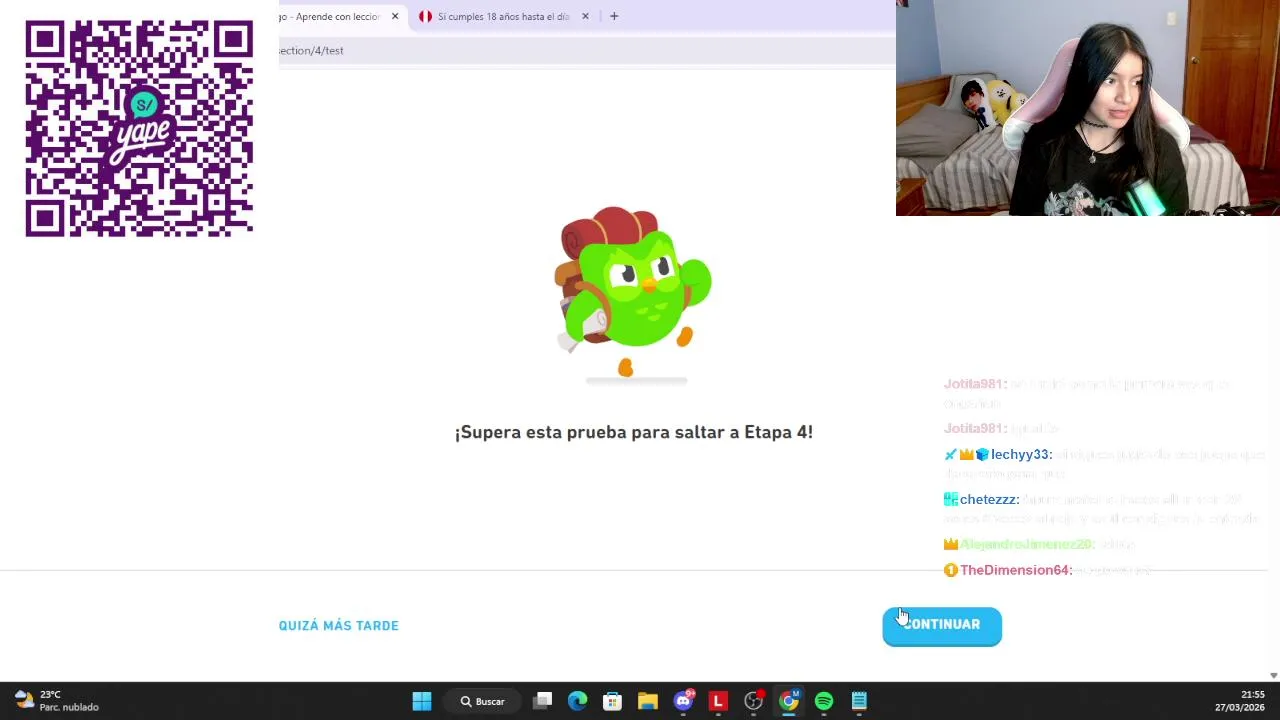Viewport: 1280px width, 720px height.
Task: Open the red L app in taskbar
Action: click(x=718, y=701)
